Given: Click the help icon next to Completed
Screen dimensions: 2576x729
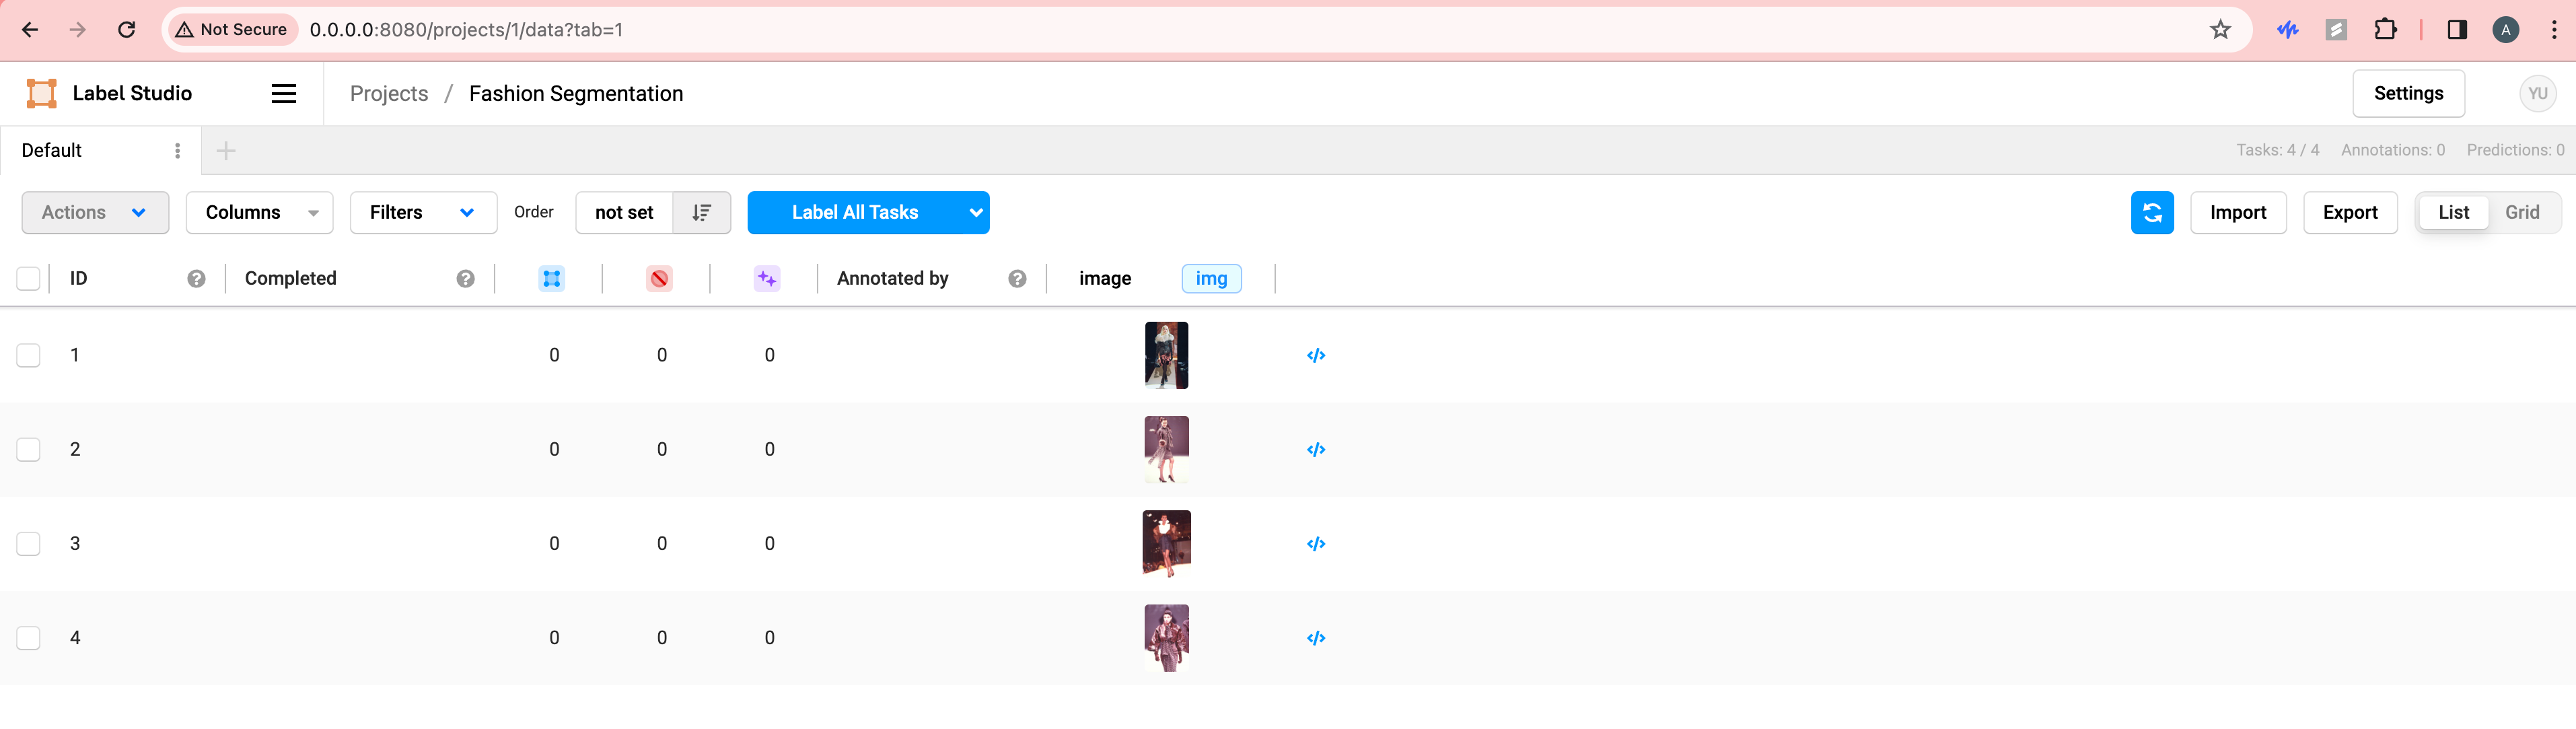Looking at the screenshot, I should 465,278.
